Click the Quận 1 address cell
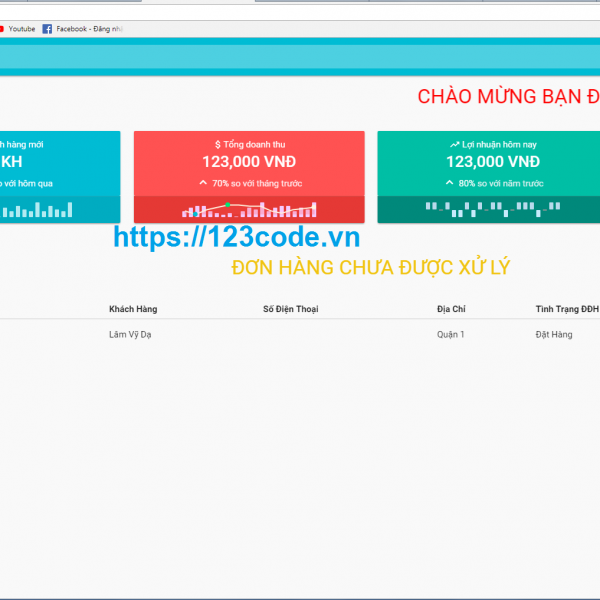Image resolution: width=600 pixels, height=600 pixels. [451, 335]
